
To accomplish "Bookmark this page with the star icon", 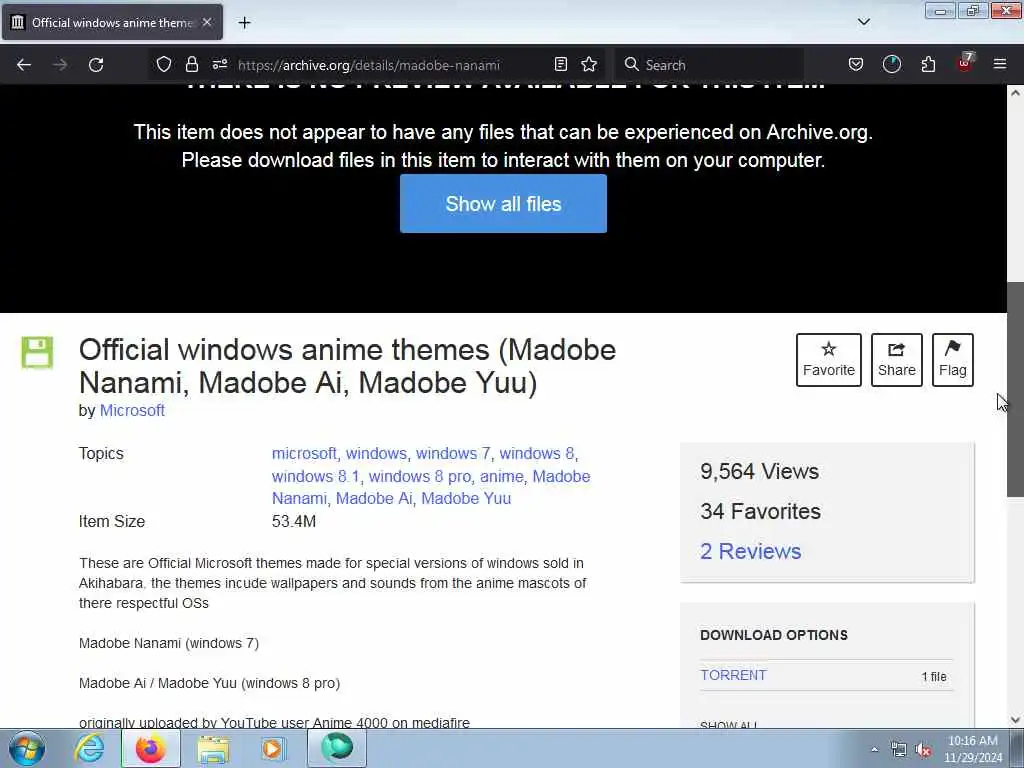I will pyautogui.click(x=589, y=64).
